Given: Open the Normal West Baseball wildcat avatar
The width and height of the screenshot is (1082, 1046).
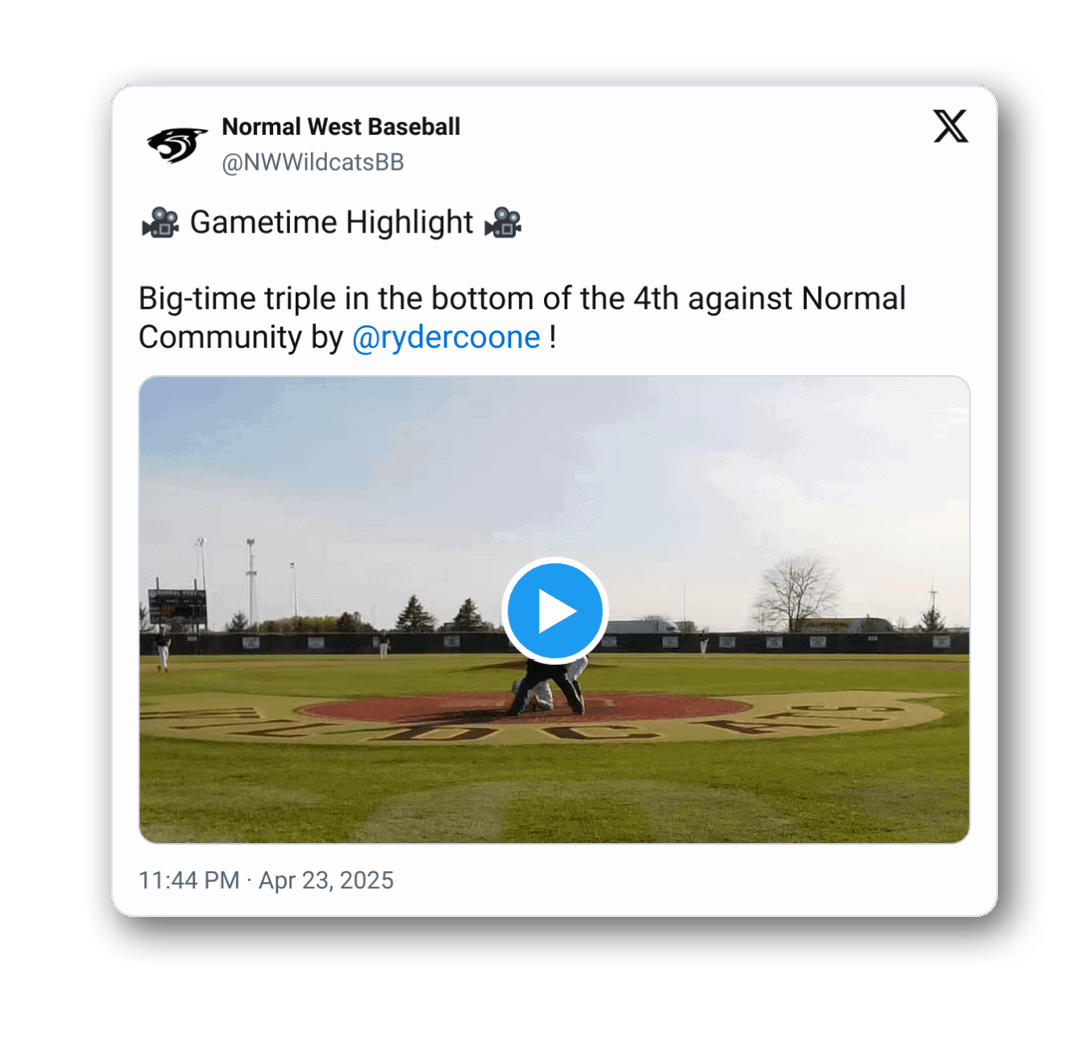Looking at the screenshot, I should point(177,144).
